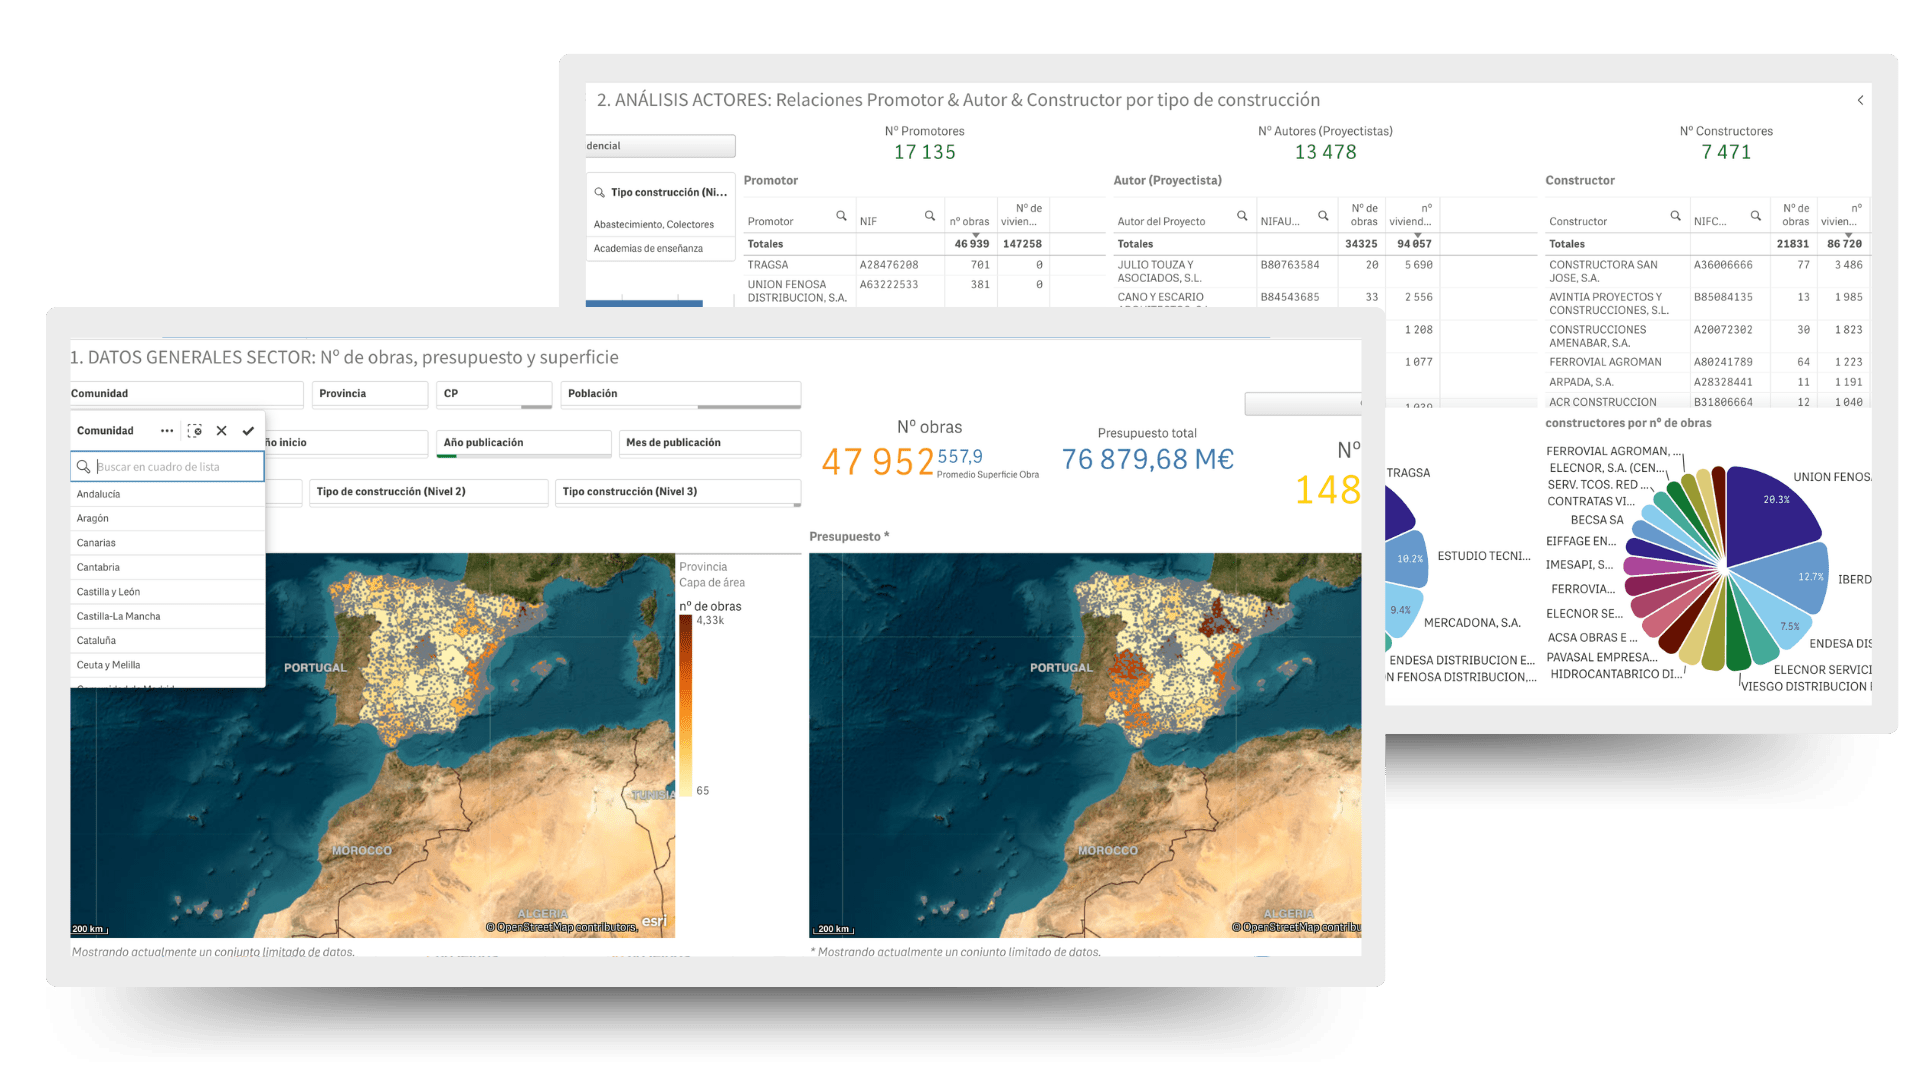The height and width of the screenshot is (1080, 1920).
Task: Click the collapse arrow at the analysis sheet's top right
Action: pos(1860,100)
